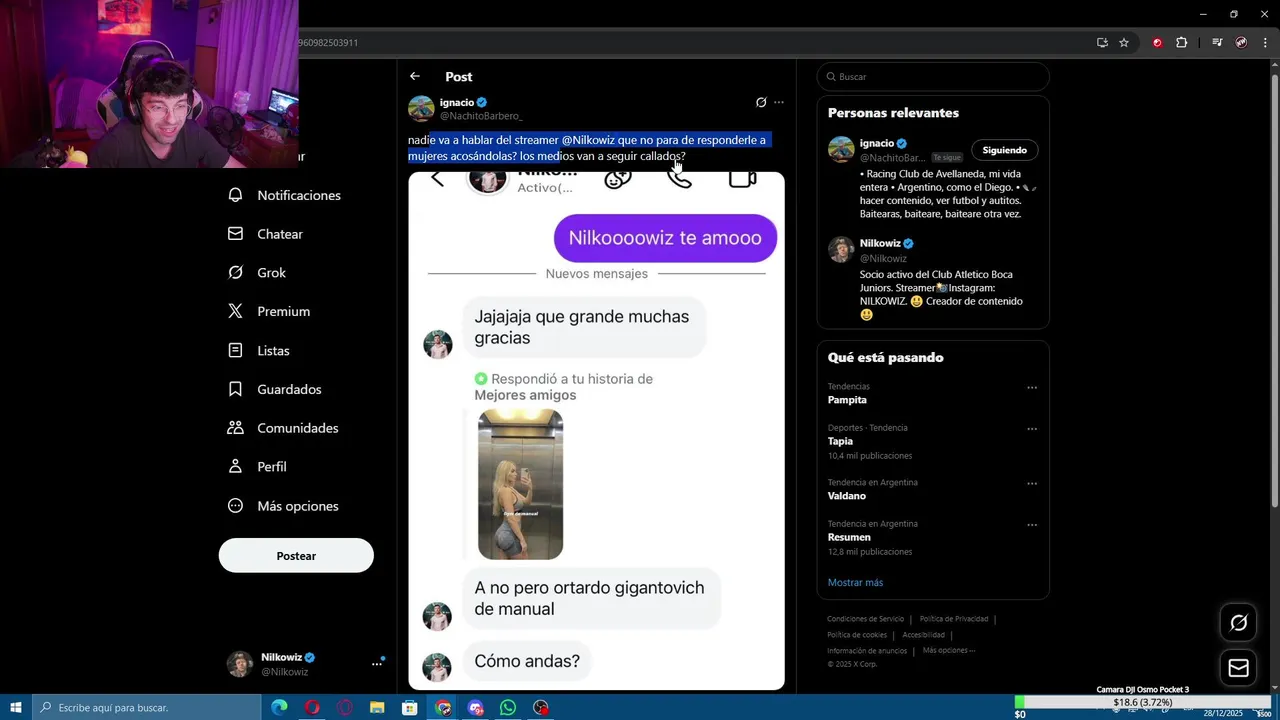The height and width of the screenshot is (720, 1280).
Task: Open Accesibilidad footer link
Action: (x=923, y=635)
